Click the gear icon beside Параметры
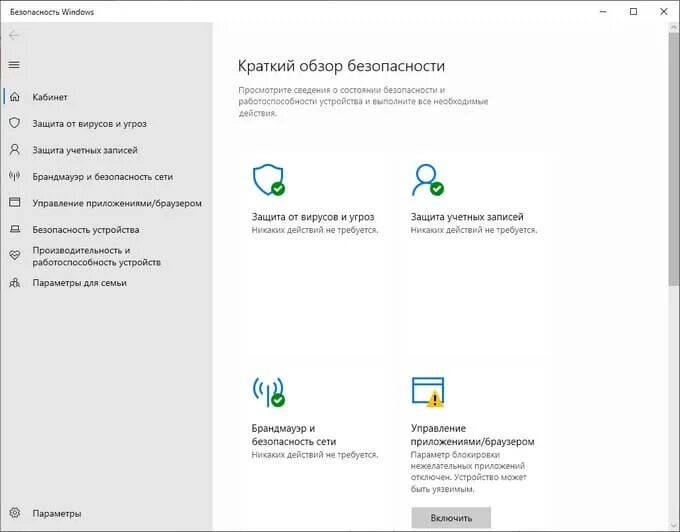 click(x=15, y=512)
